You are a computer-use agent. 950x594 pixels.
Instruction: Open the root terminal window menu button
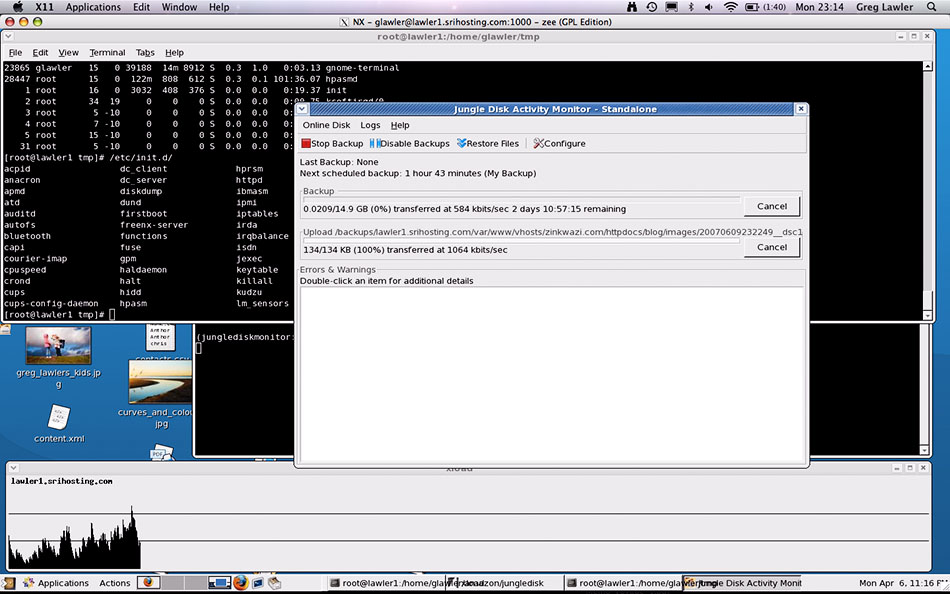(8, 36)
